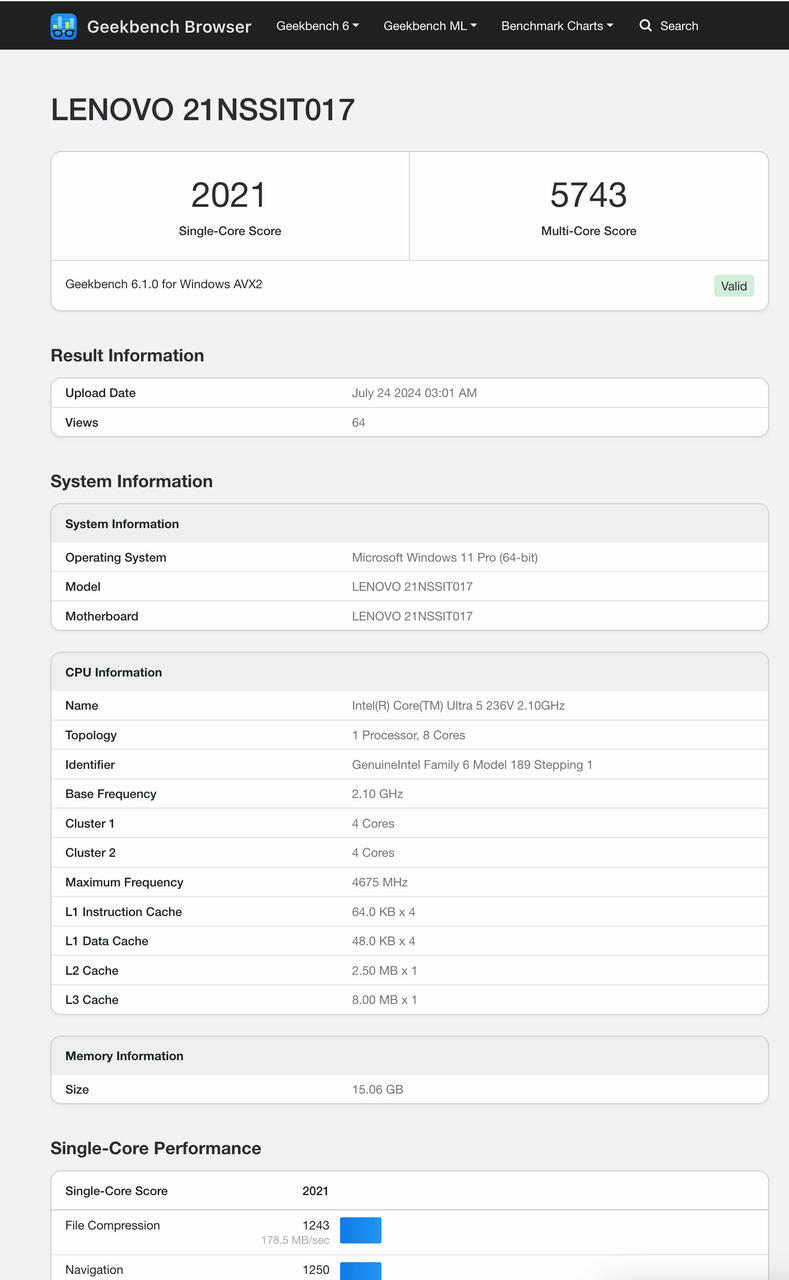
Task: Click the Geekbench logo icon
Action: [x=64, y=26]
